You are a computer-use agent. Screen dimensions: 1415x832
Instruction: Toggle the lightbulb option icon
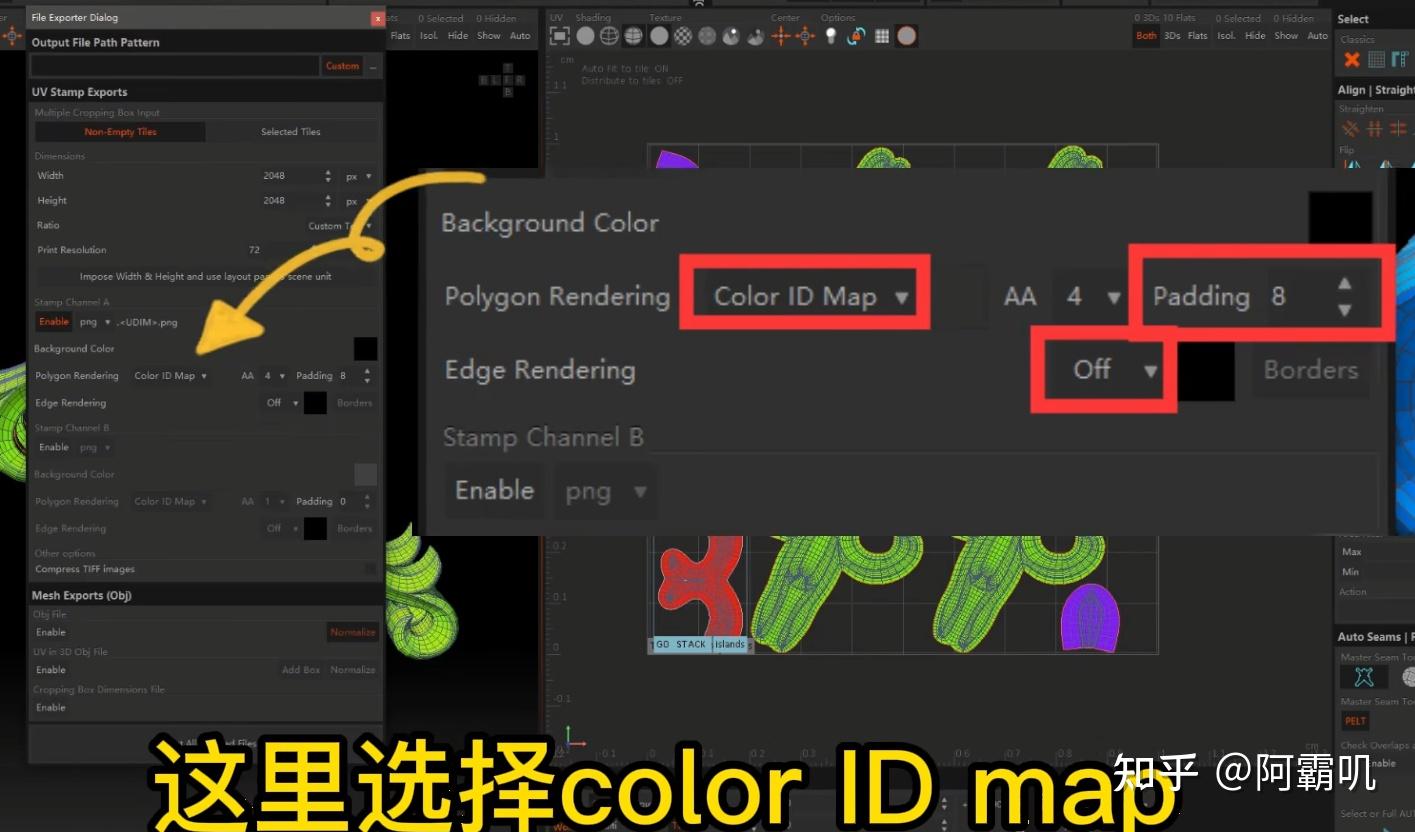point(831,36)
